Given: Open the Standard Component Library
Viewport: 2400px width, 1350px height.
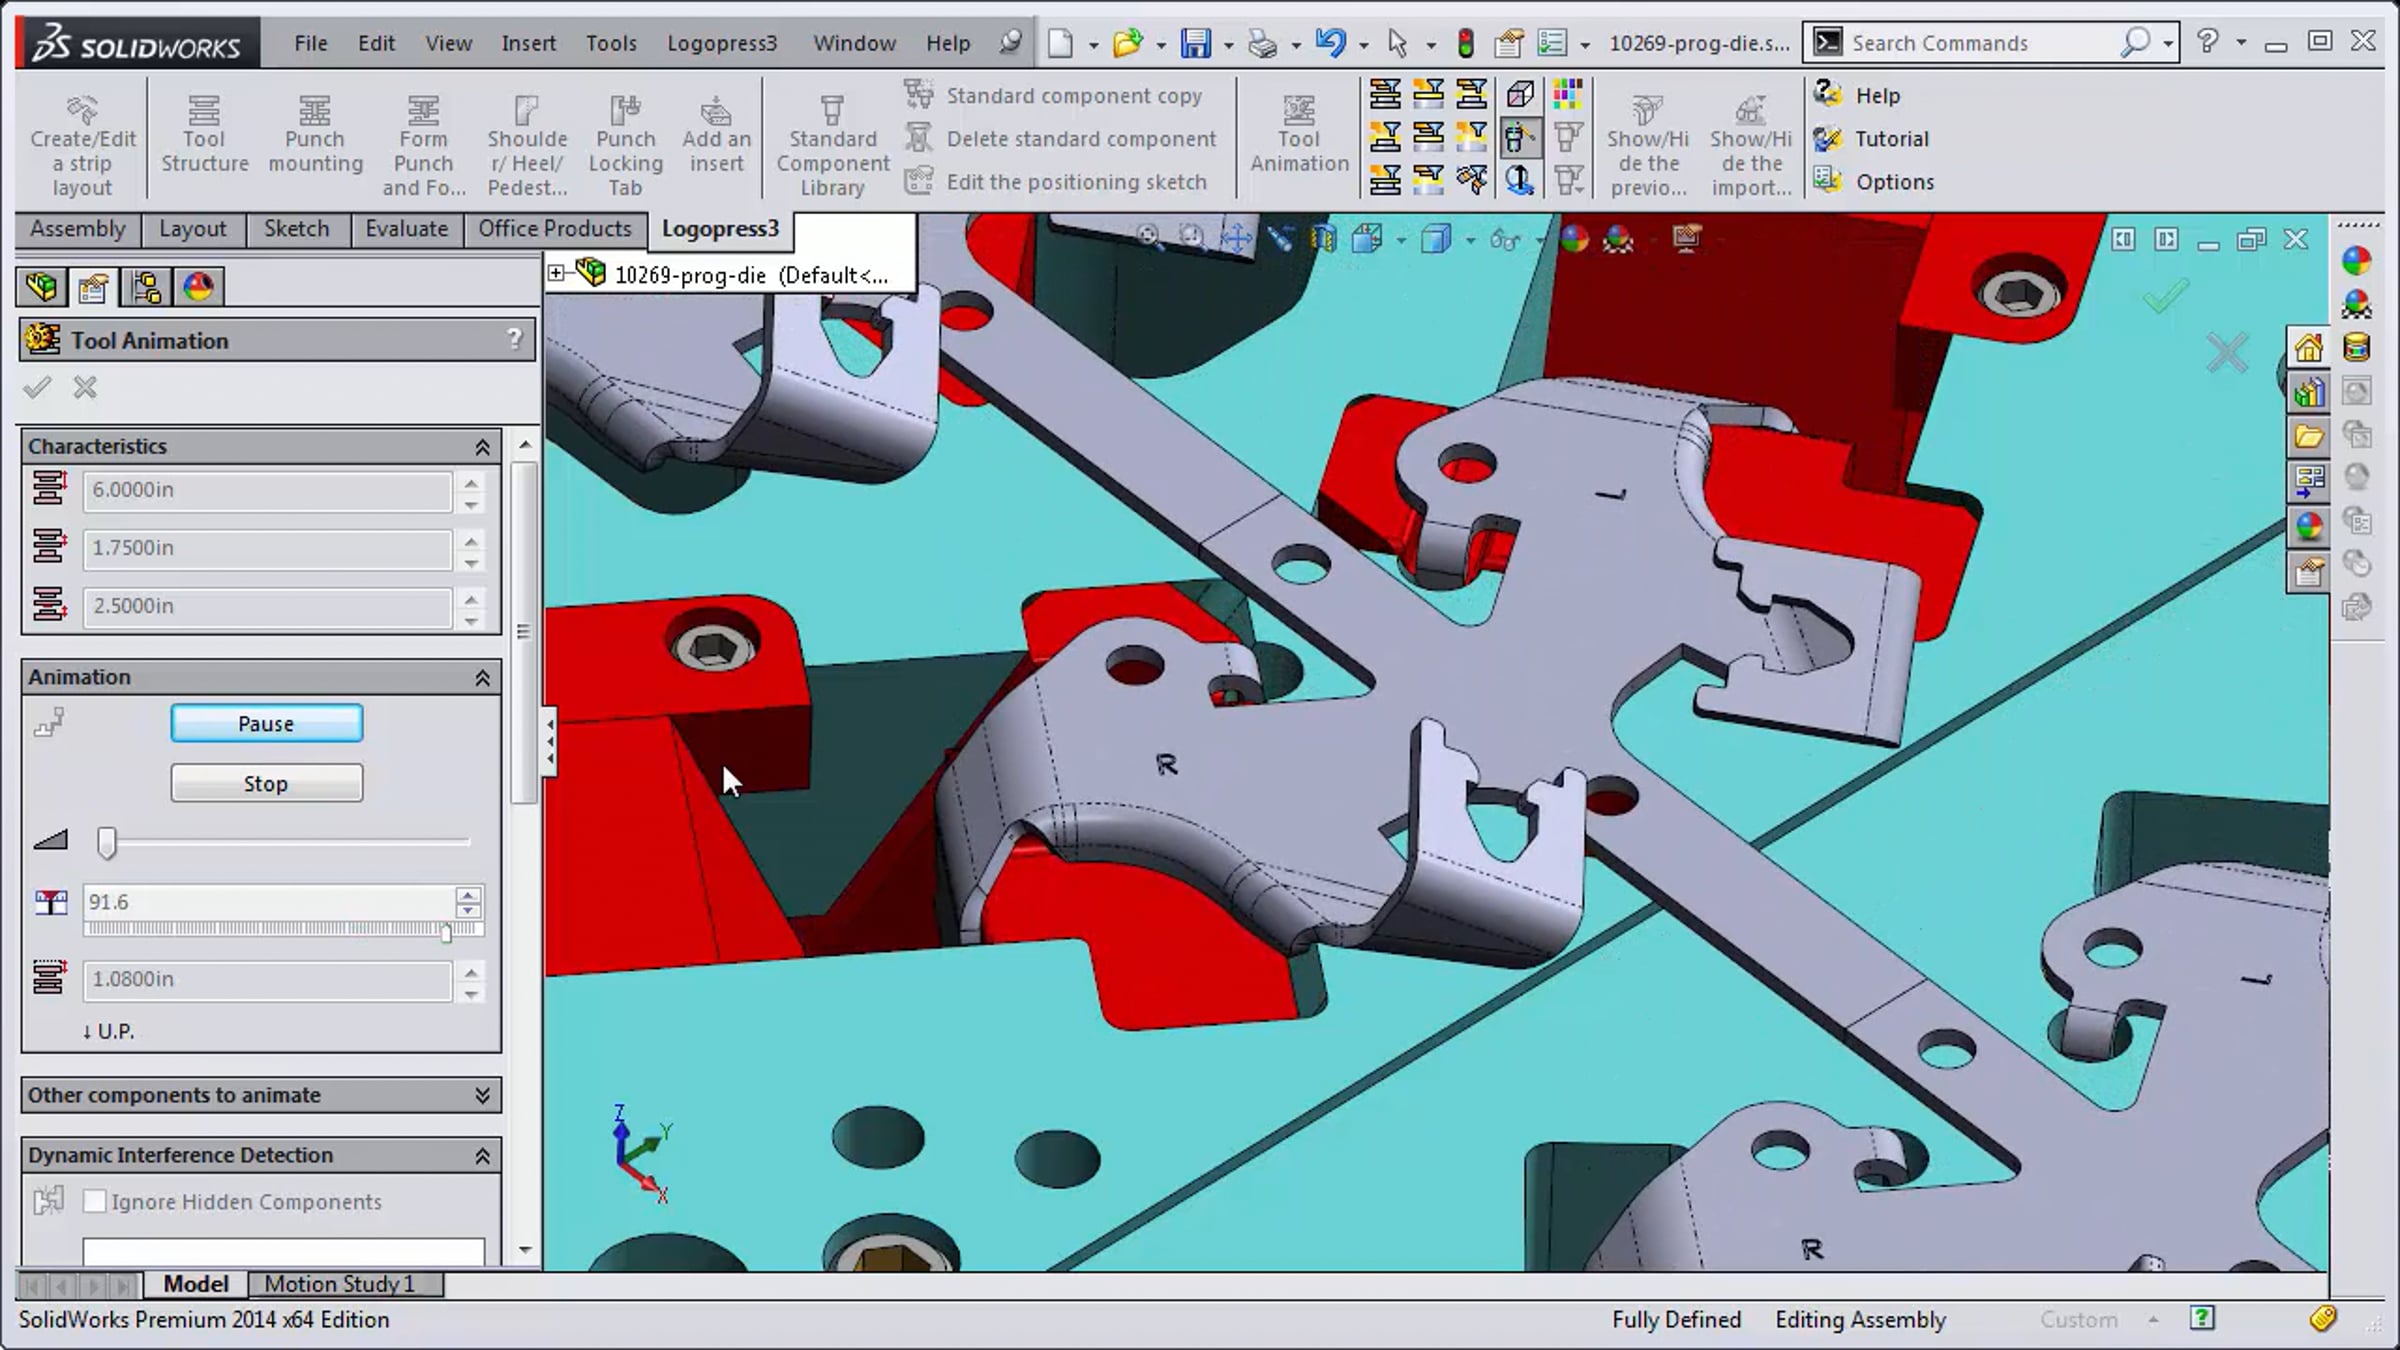Looking at the screenshot, I should [832, 145].
